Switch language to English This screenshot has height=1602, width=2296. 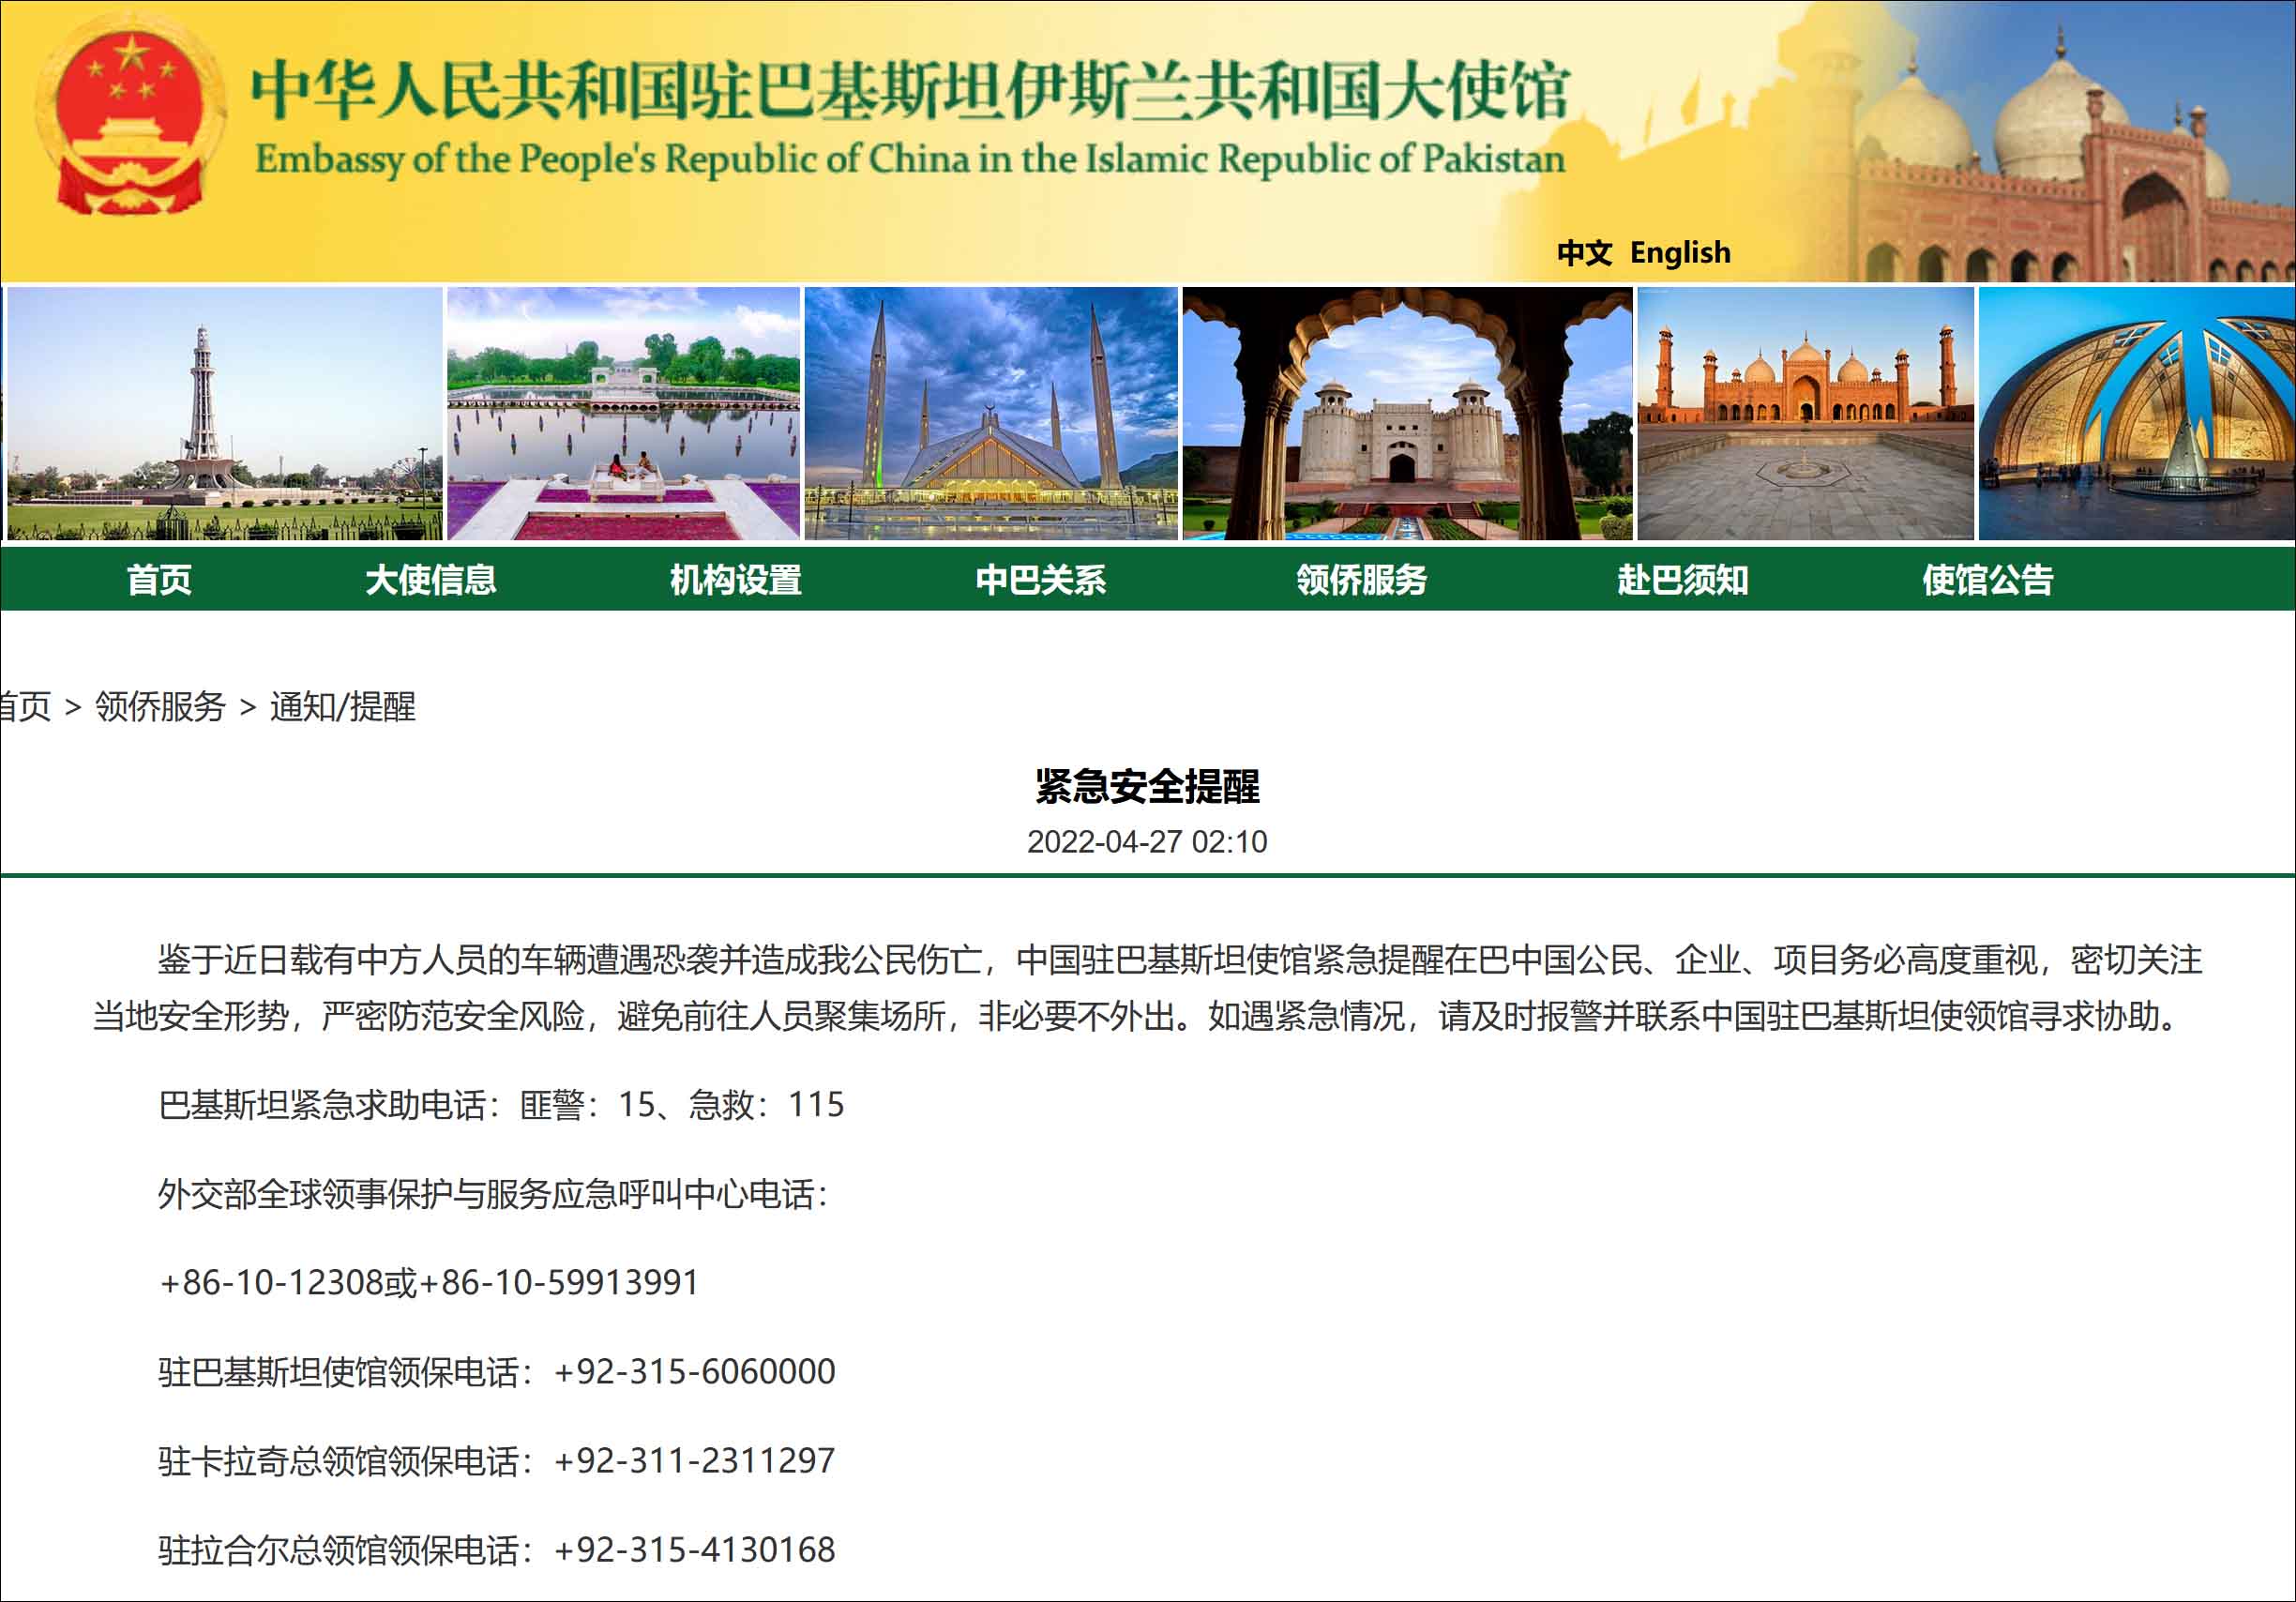point(1680,252)
